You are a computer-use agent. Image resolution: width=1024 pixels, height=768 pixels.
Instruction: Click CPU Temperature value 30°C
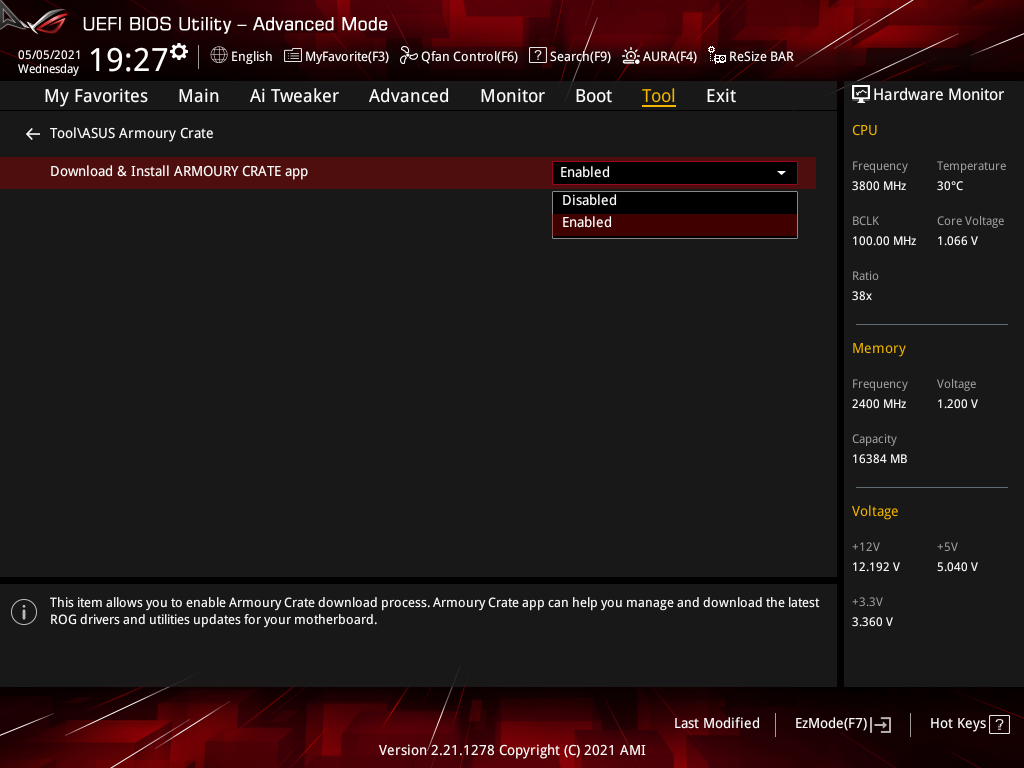click(x=950, y=186)
